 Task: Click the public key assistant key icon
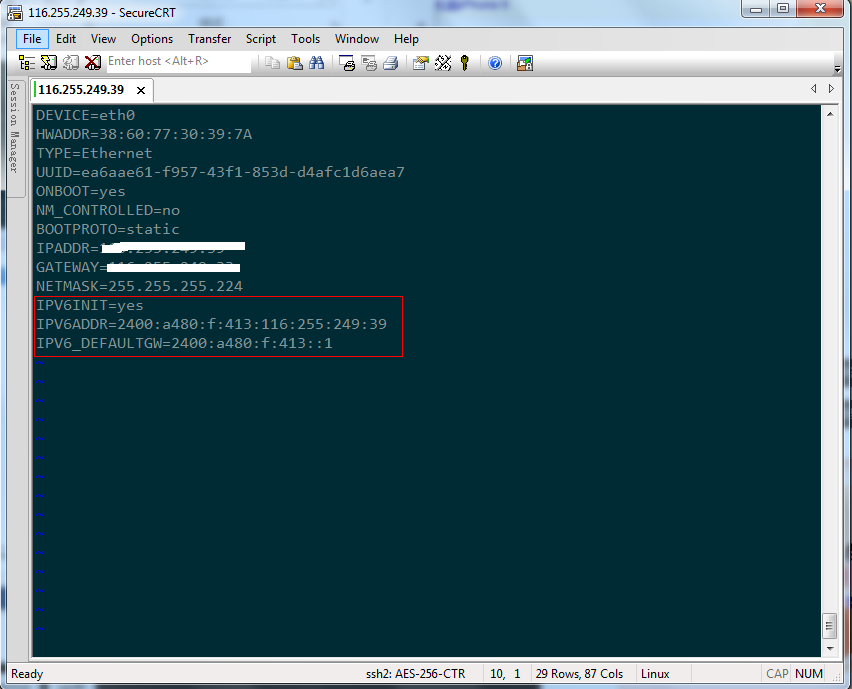point(465,63)
